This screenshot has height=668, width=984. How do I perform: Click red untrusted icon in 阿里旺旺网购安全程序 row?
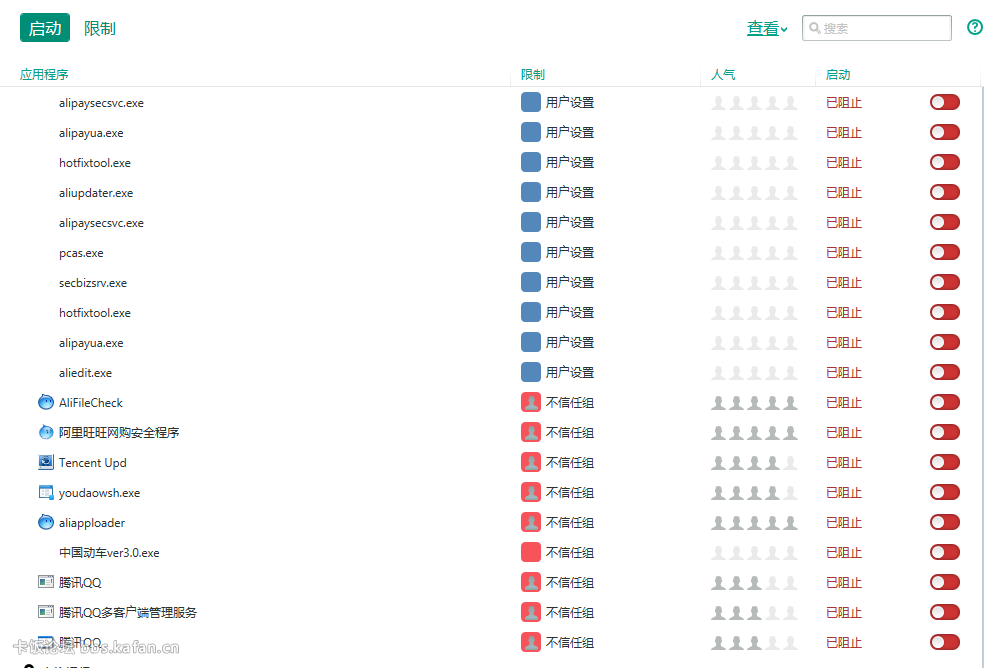pos(531,433)
